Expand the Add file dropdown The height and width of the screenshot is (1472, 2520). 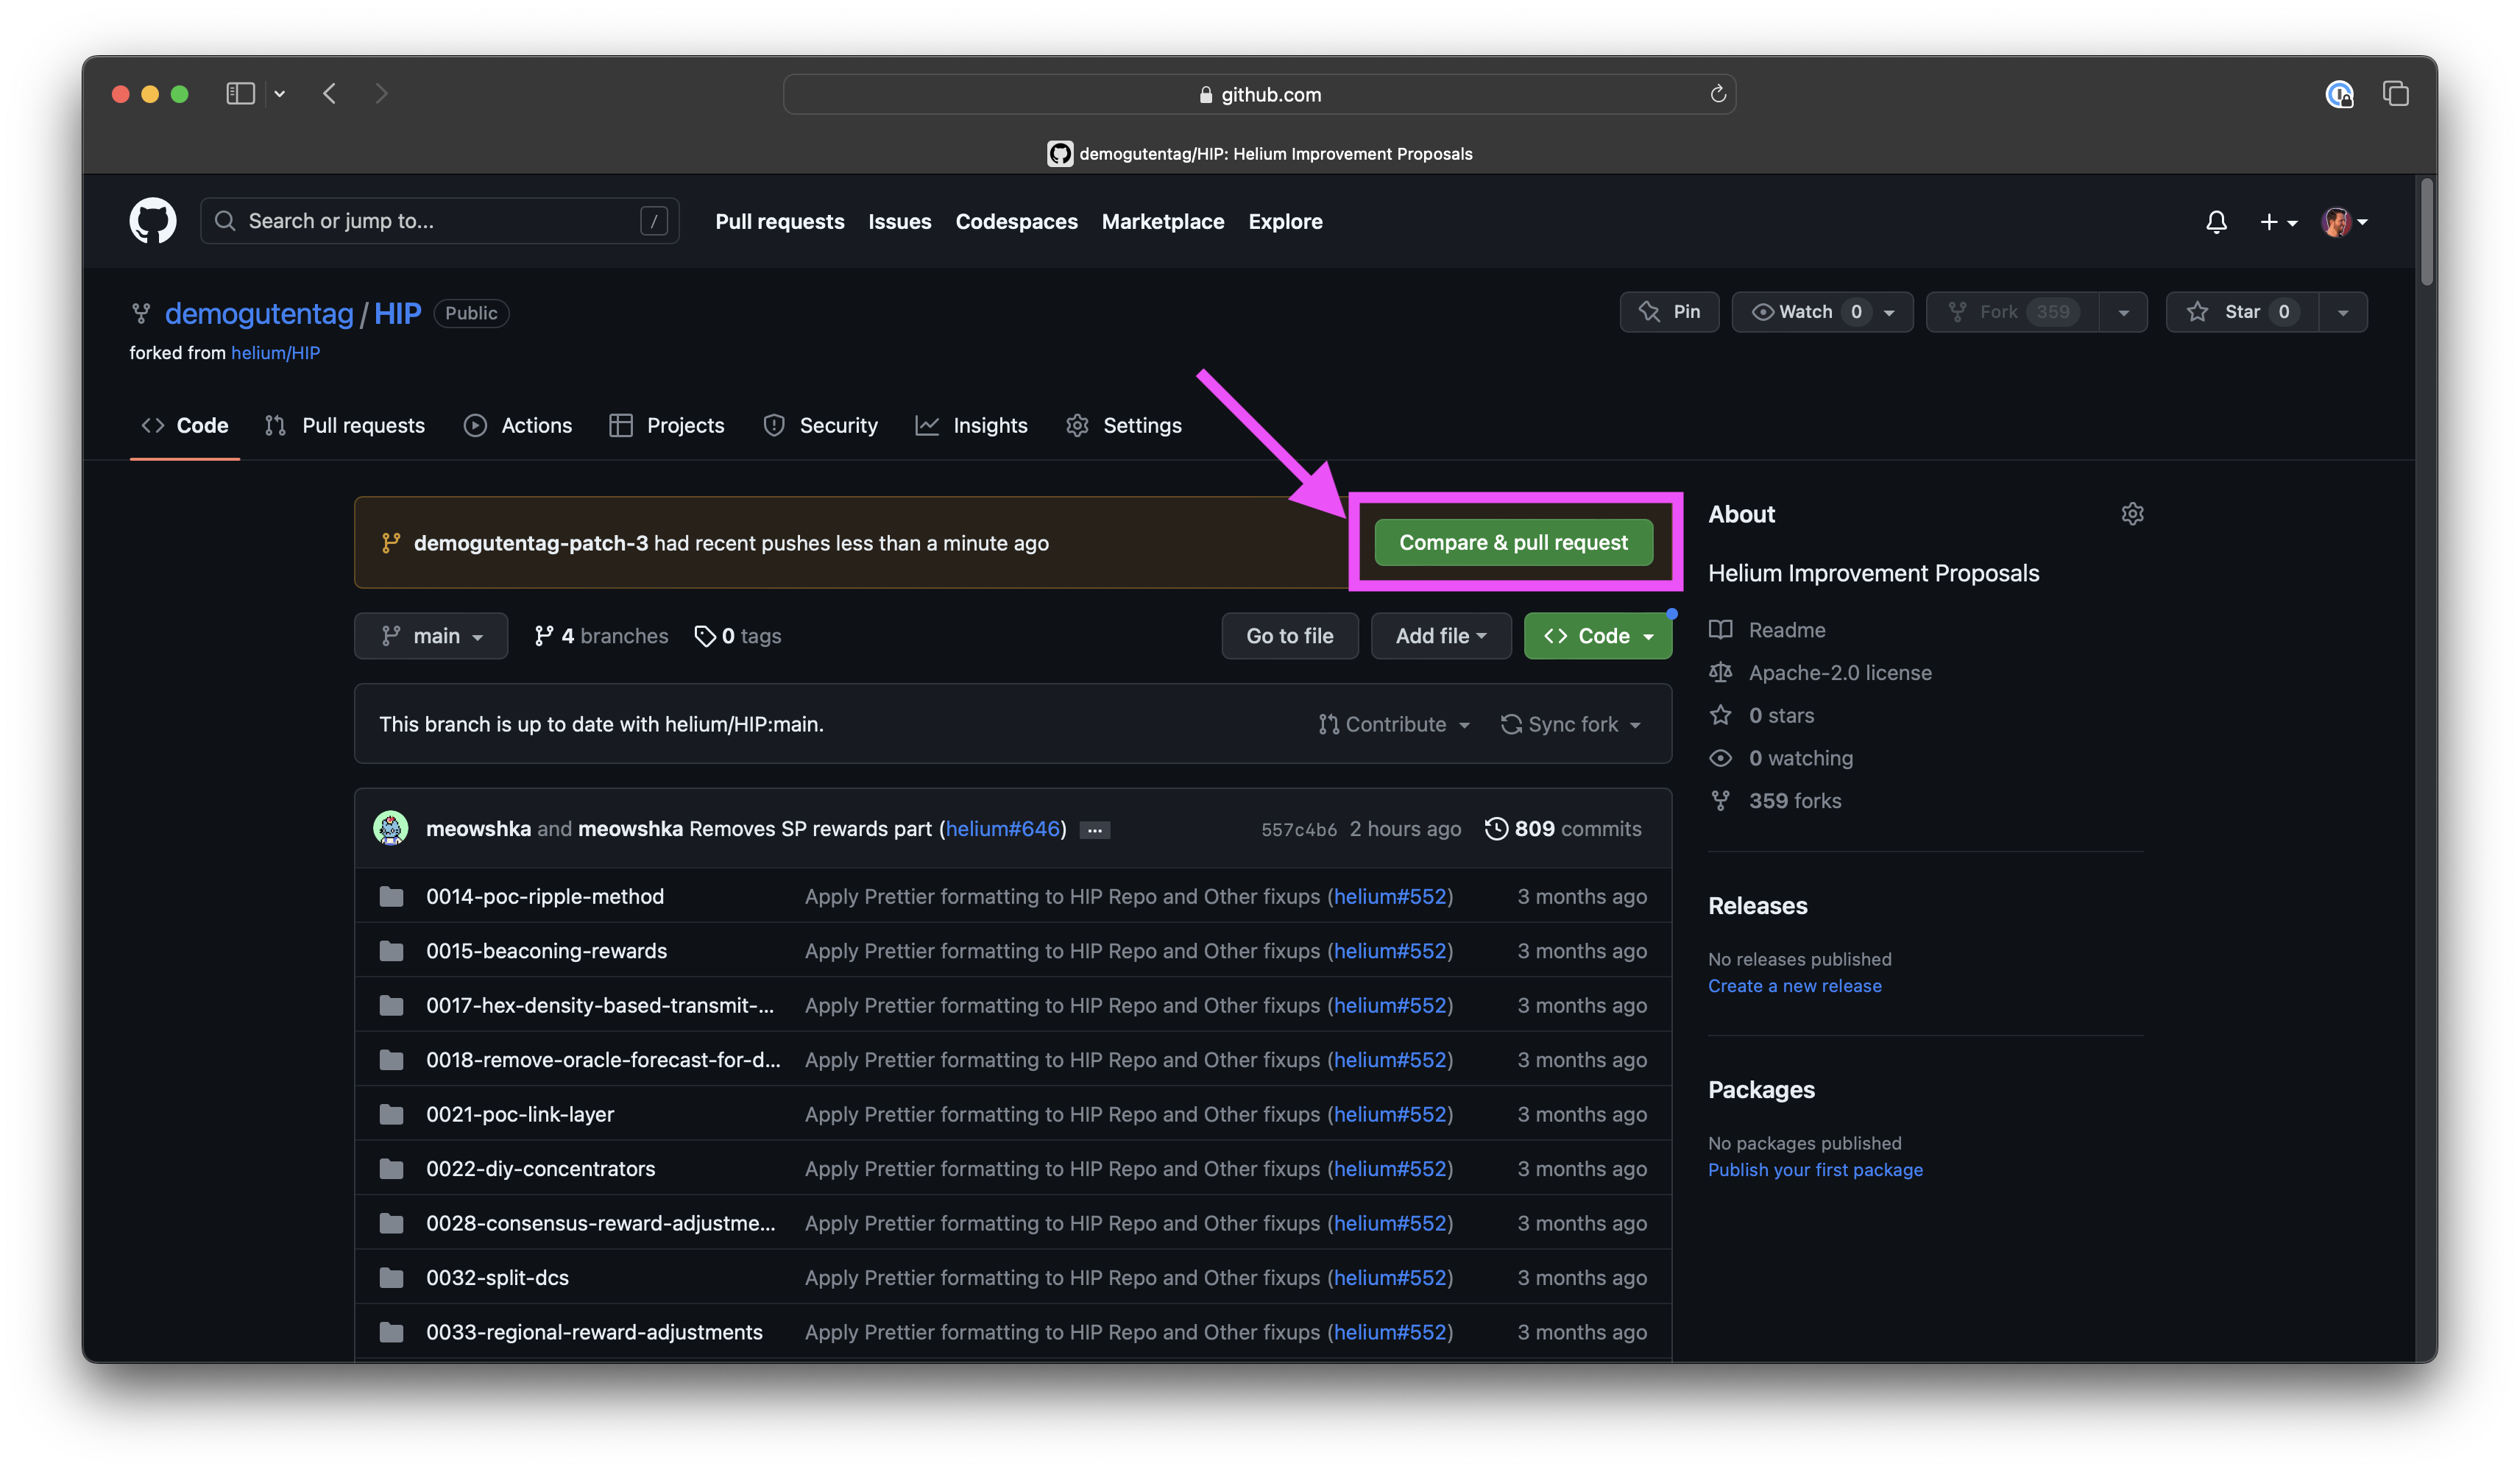1440,636
